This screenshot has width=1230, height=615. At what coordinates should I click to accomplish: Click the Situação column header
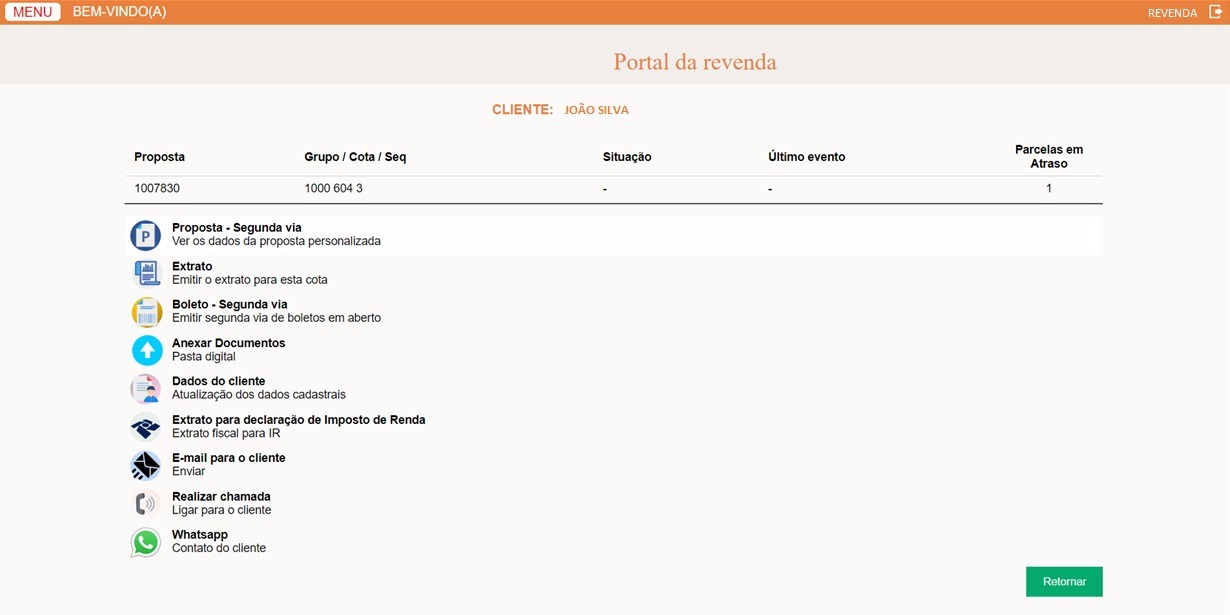627,156
